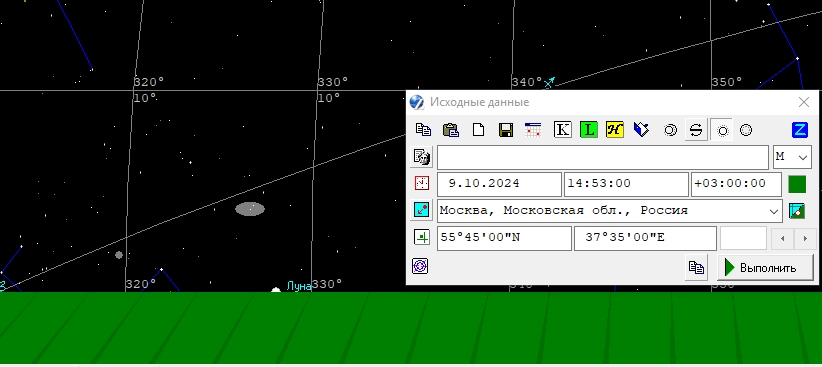
Task: Click the red clock icon beside the date
Action: (x=421, y=183)
